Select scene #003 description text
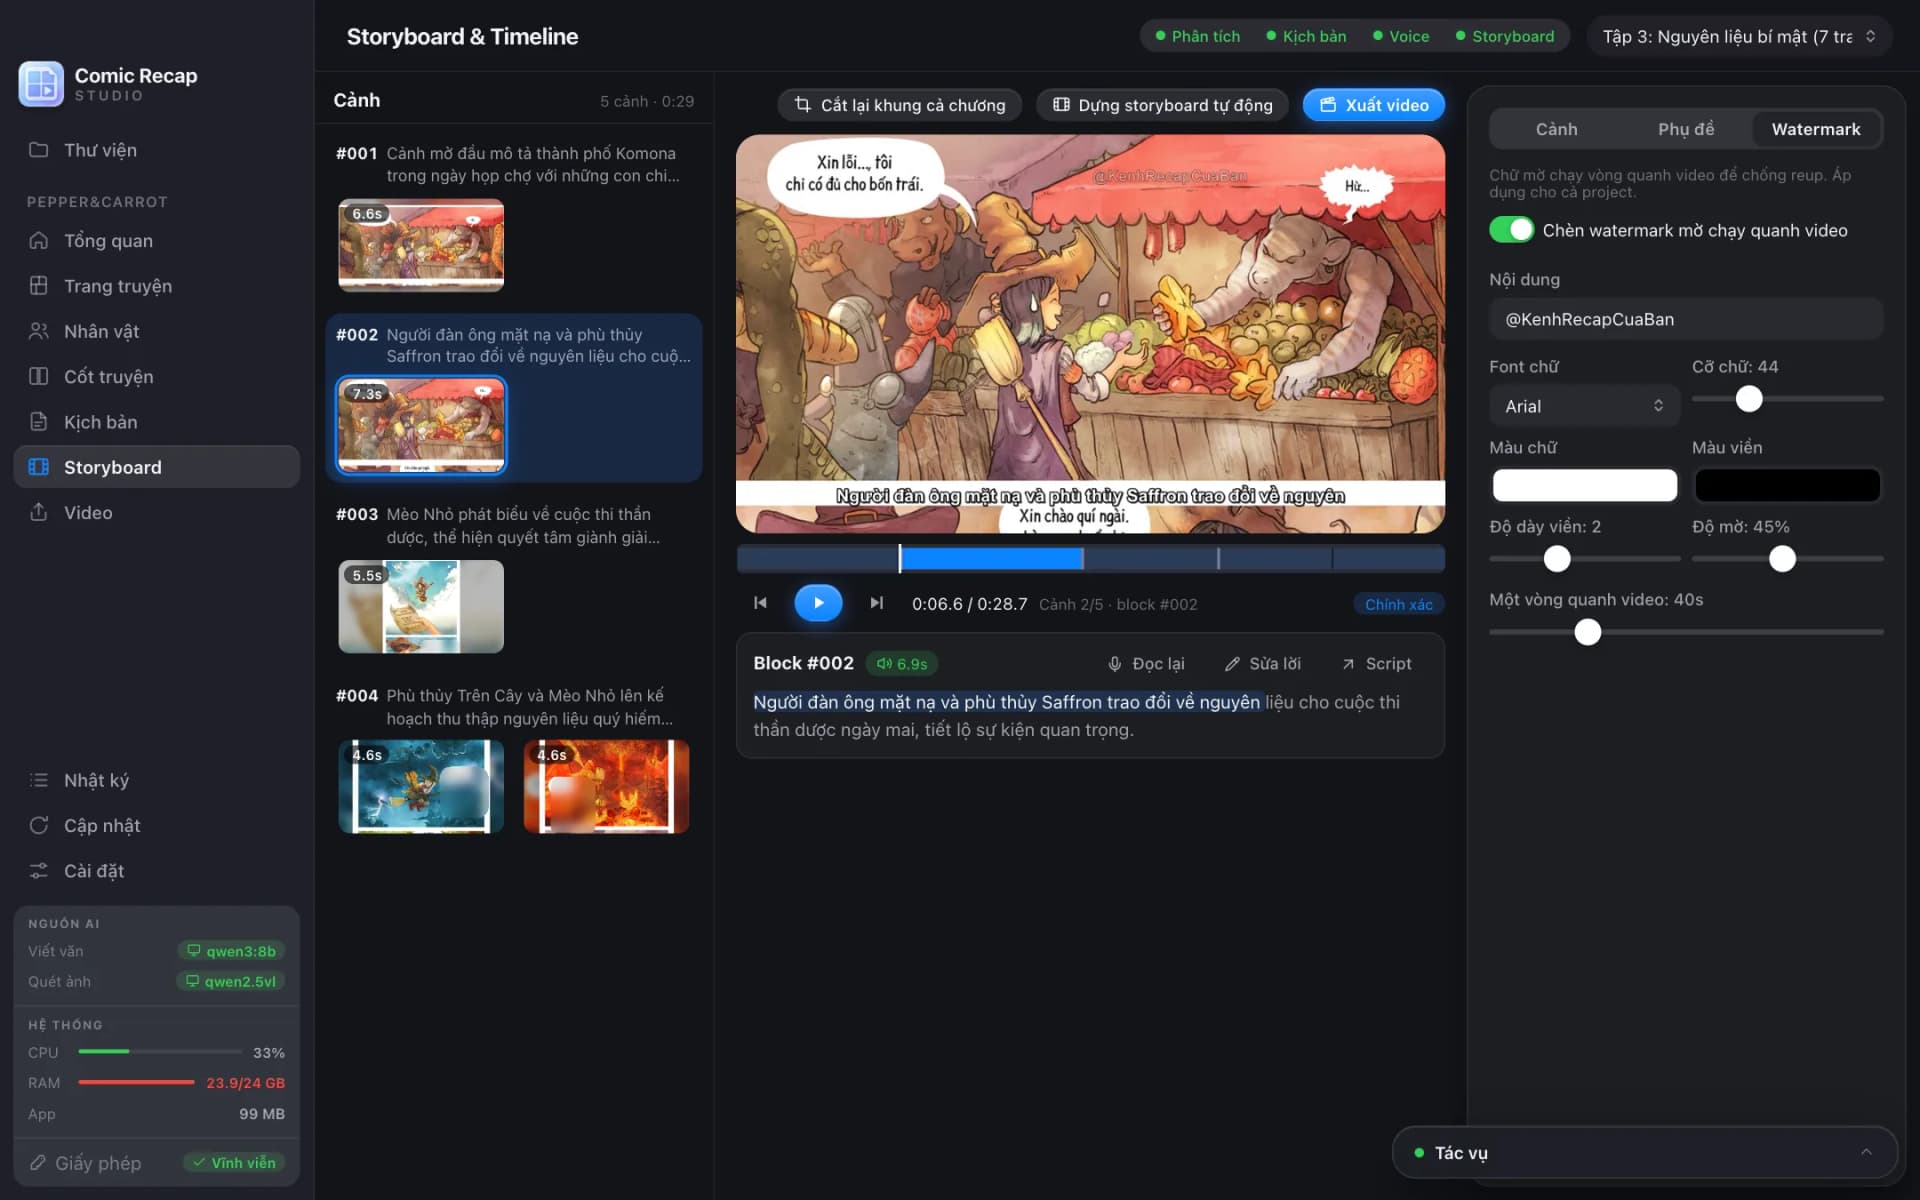This screenshot has height=1200, width=1920. pos(523,526)
